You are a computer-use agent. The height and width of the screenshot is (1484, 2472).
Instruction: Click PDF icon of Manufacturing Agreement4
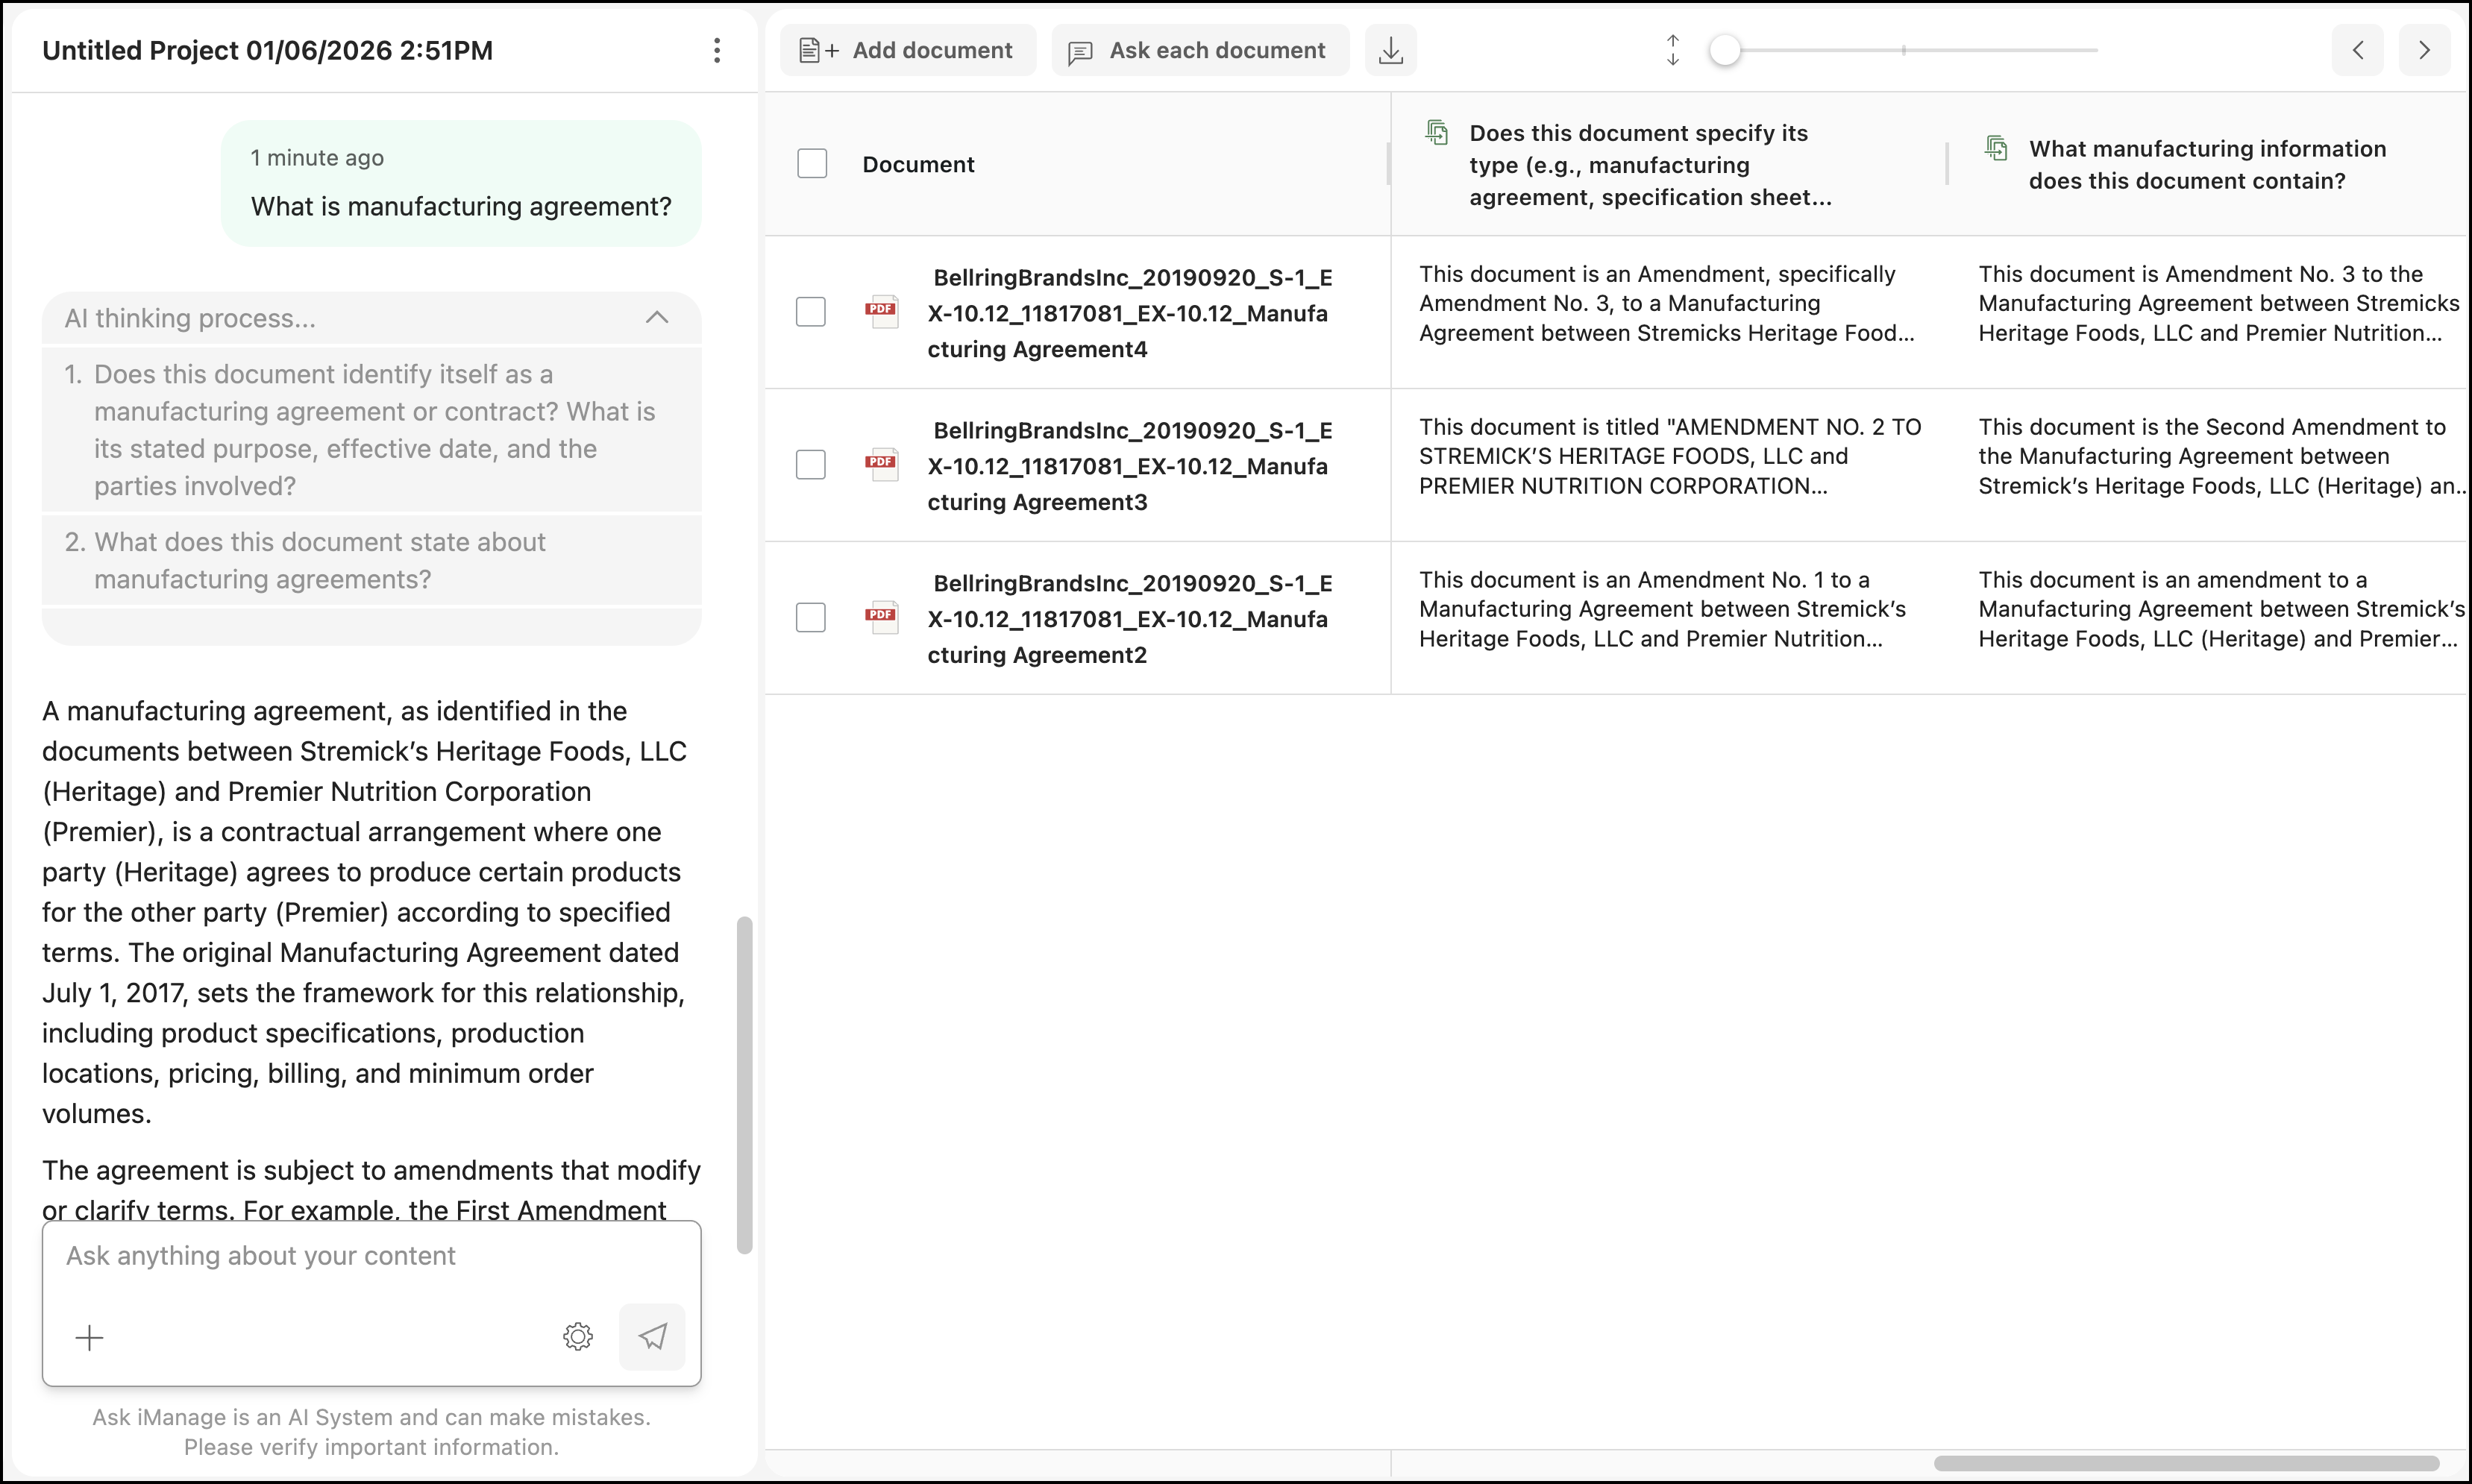(x=881, y=312)
